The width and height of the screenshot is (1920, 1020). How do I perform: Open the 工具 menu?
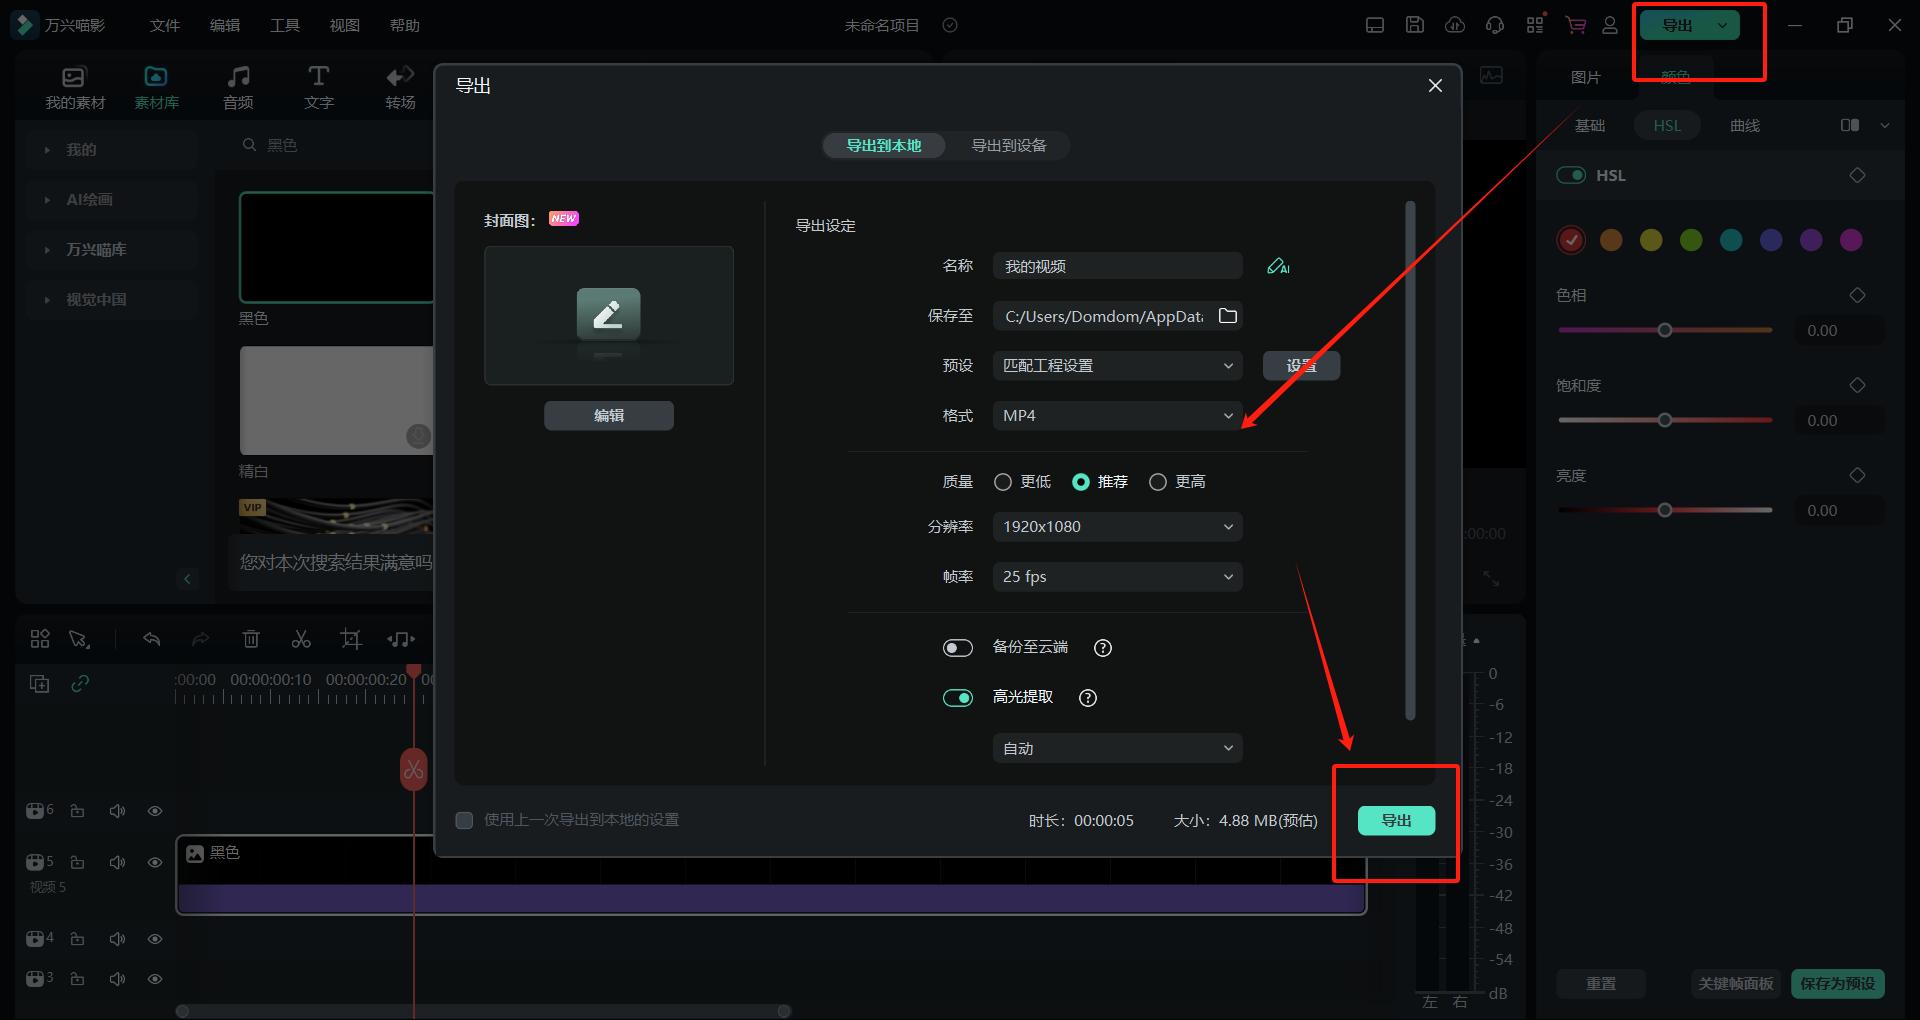coord(285,25)
